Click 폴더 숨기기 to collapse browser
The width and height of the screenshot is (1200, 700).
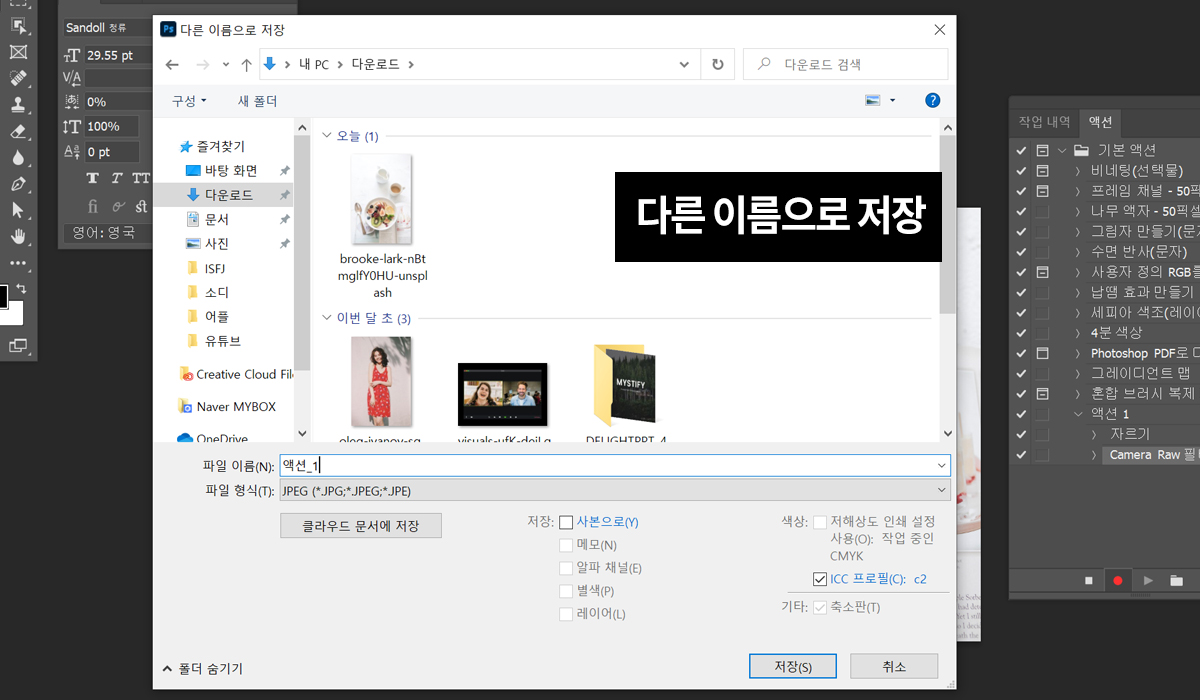[x=203, y=669]
